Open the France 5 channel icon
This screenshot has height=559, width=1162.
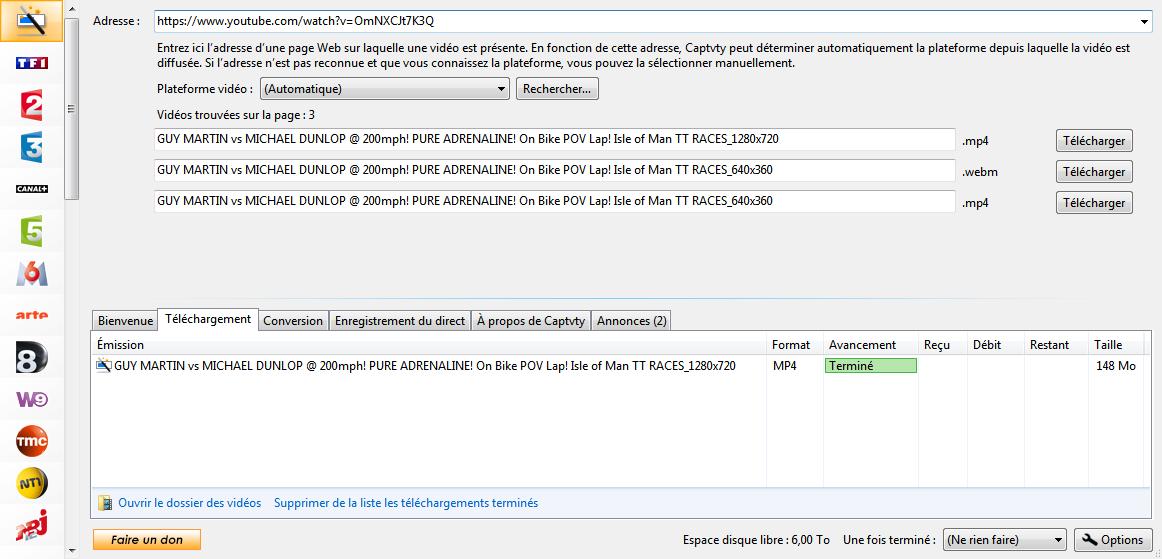click(31, 231)
